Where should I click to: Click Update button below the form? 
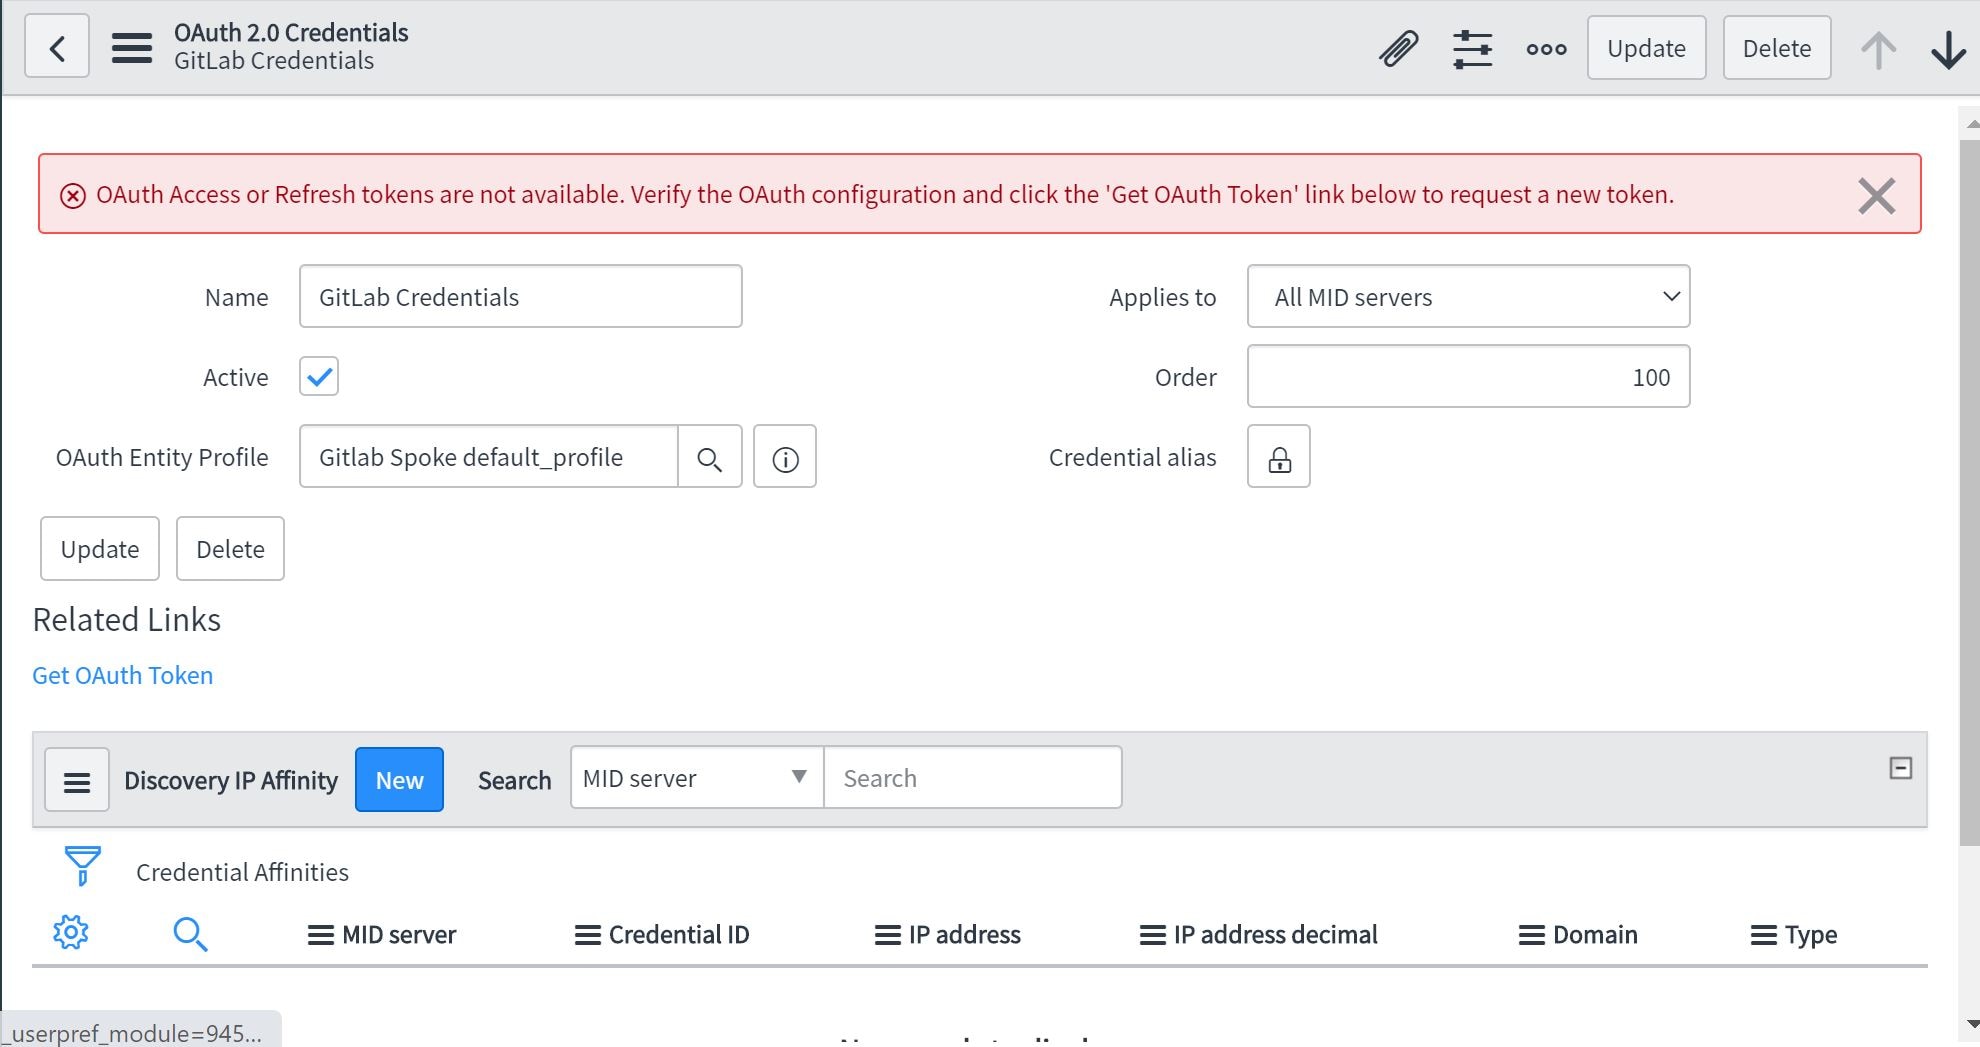coord(100,549)
